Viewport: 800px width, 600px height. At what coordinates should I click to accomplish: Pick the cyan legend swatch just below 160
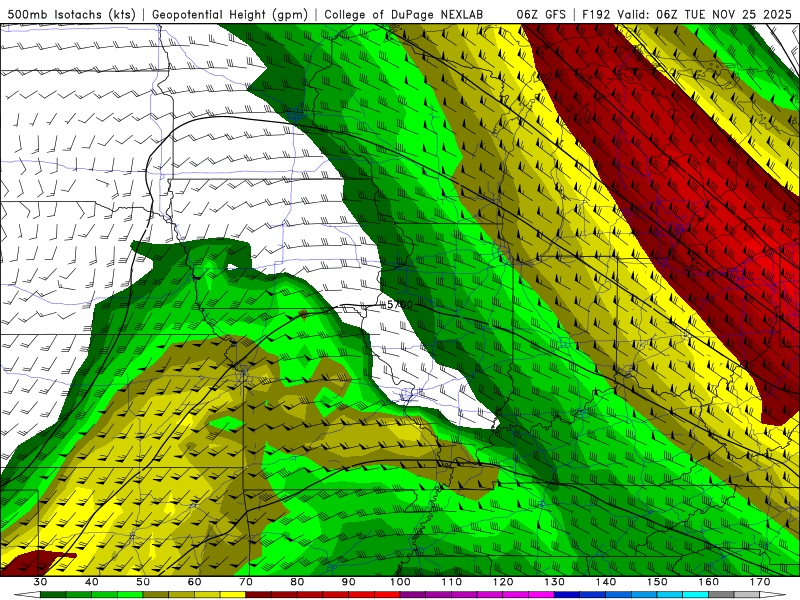tap(695, 594)
